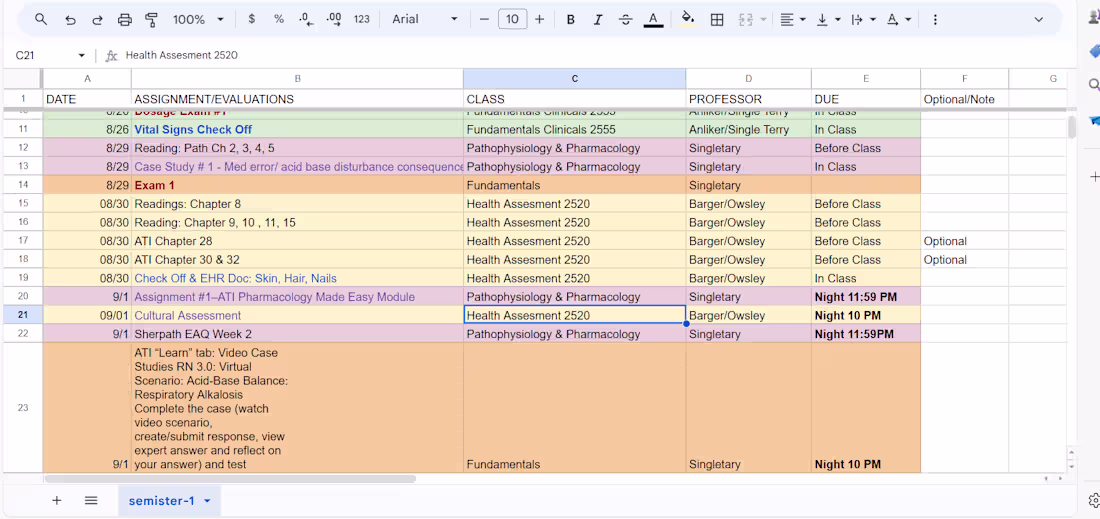Add a new sheet with plus button
Screen dimensions: 1100x519
click(57, 500)
